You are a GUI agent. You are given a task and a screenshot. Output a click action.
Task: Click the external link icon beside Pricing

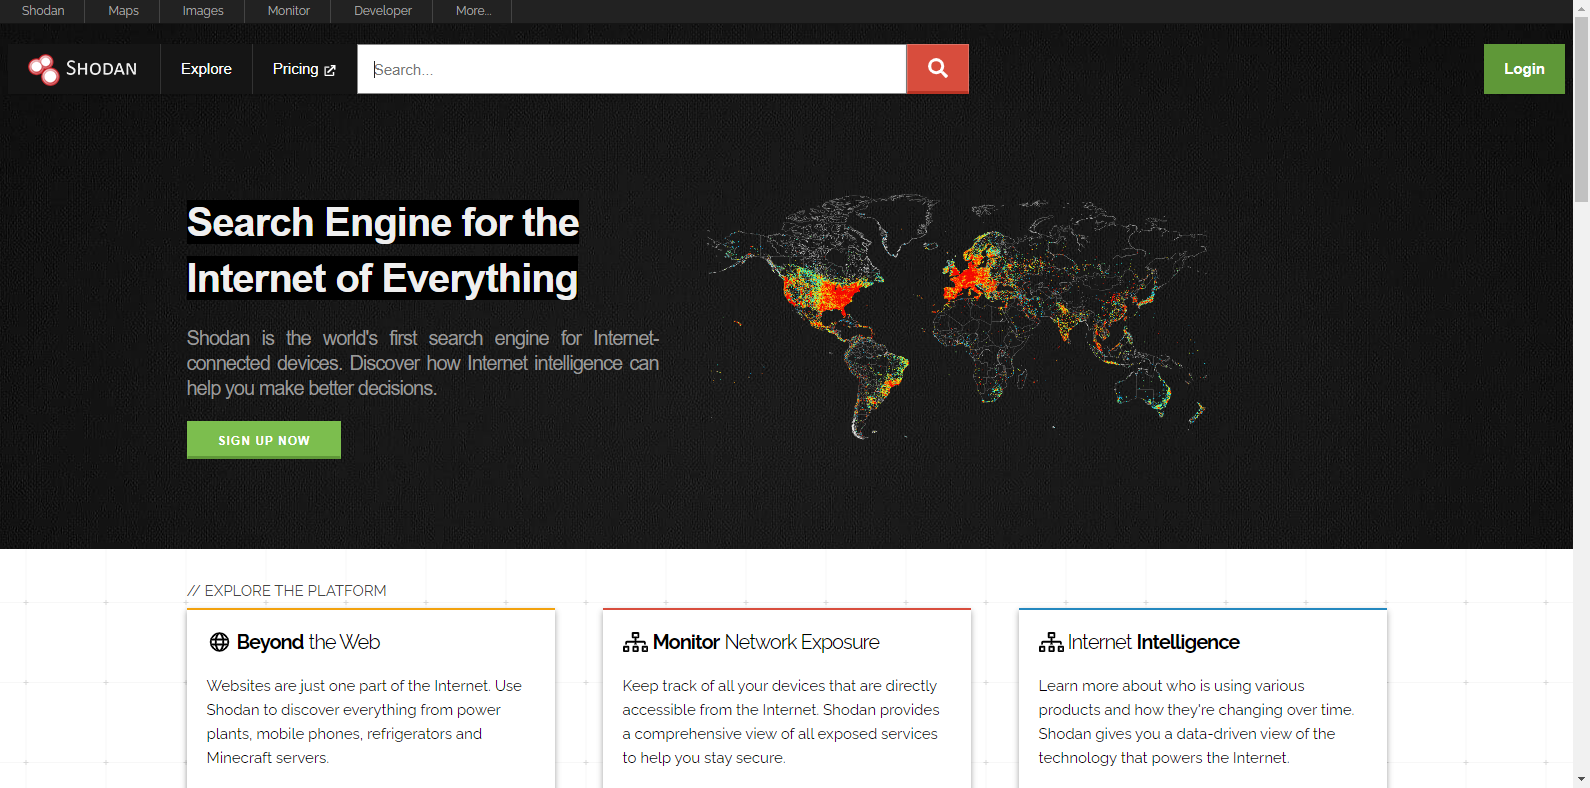(x=330, y=70)
